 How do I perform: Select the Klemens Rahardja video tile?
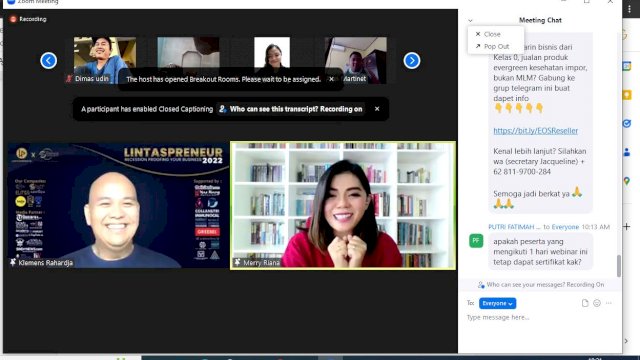[x=118, y=205]
